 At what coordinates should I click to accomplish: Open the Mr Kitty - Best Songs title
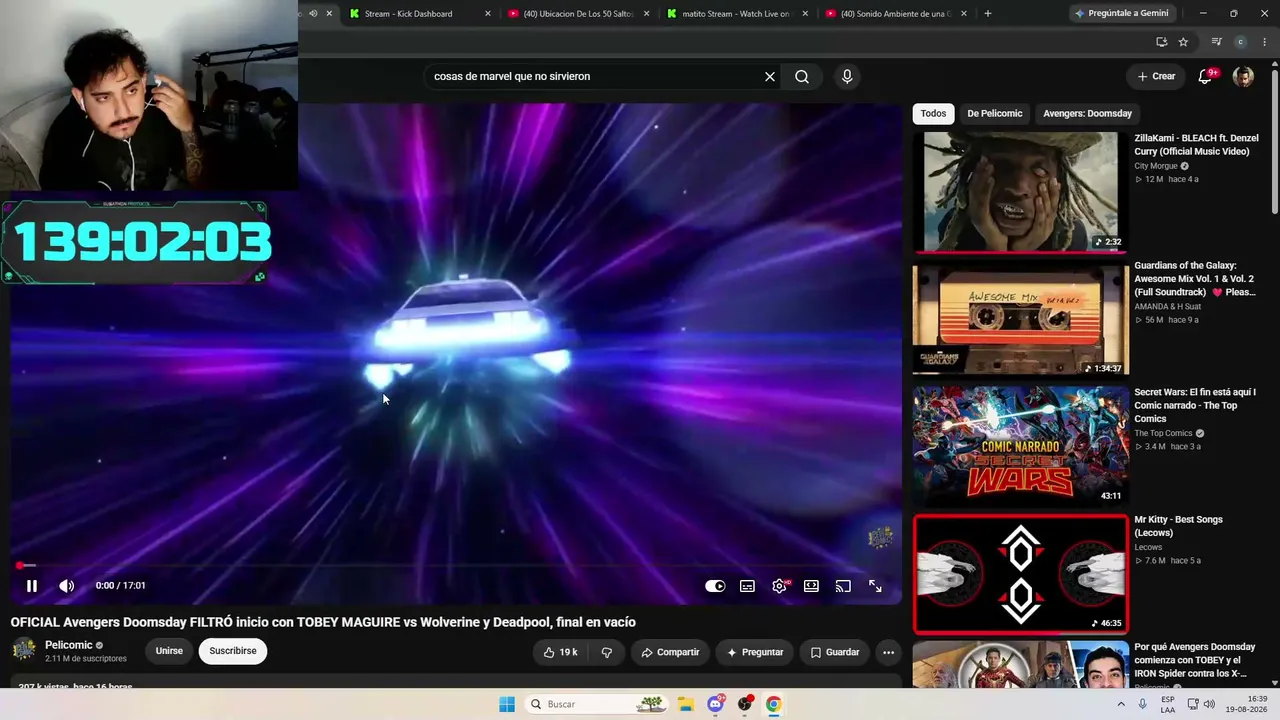pyautogui.click(x=1178, y=526)
